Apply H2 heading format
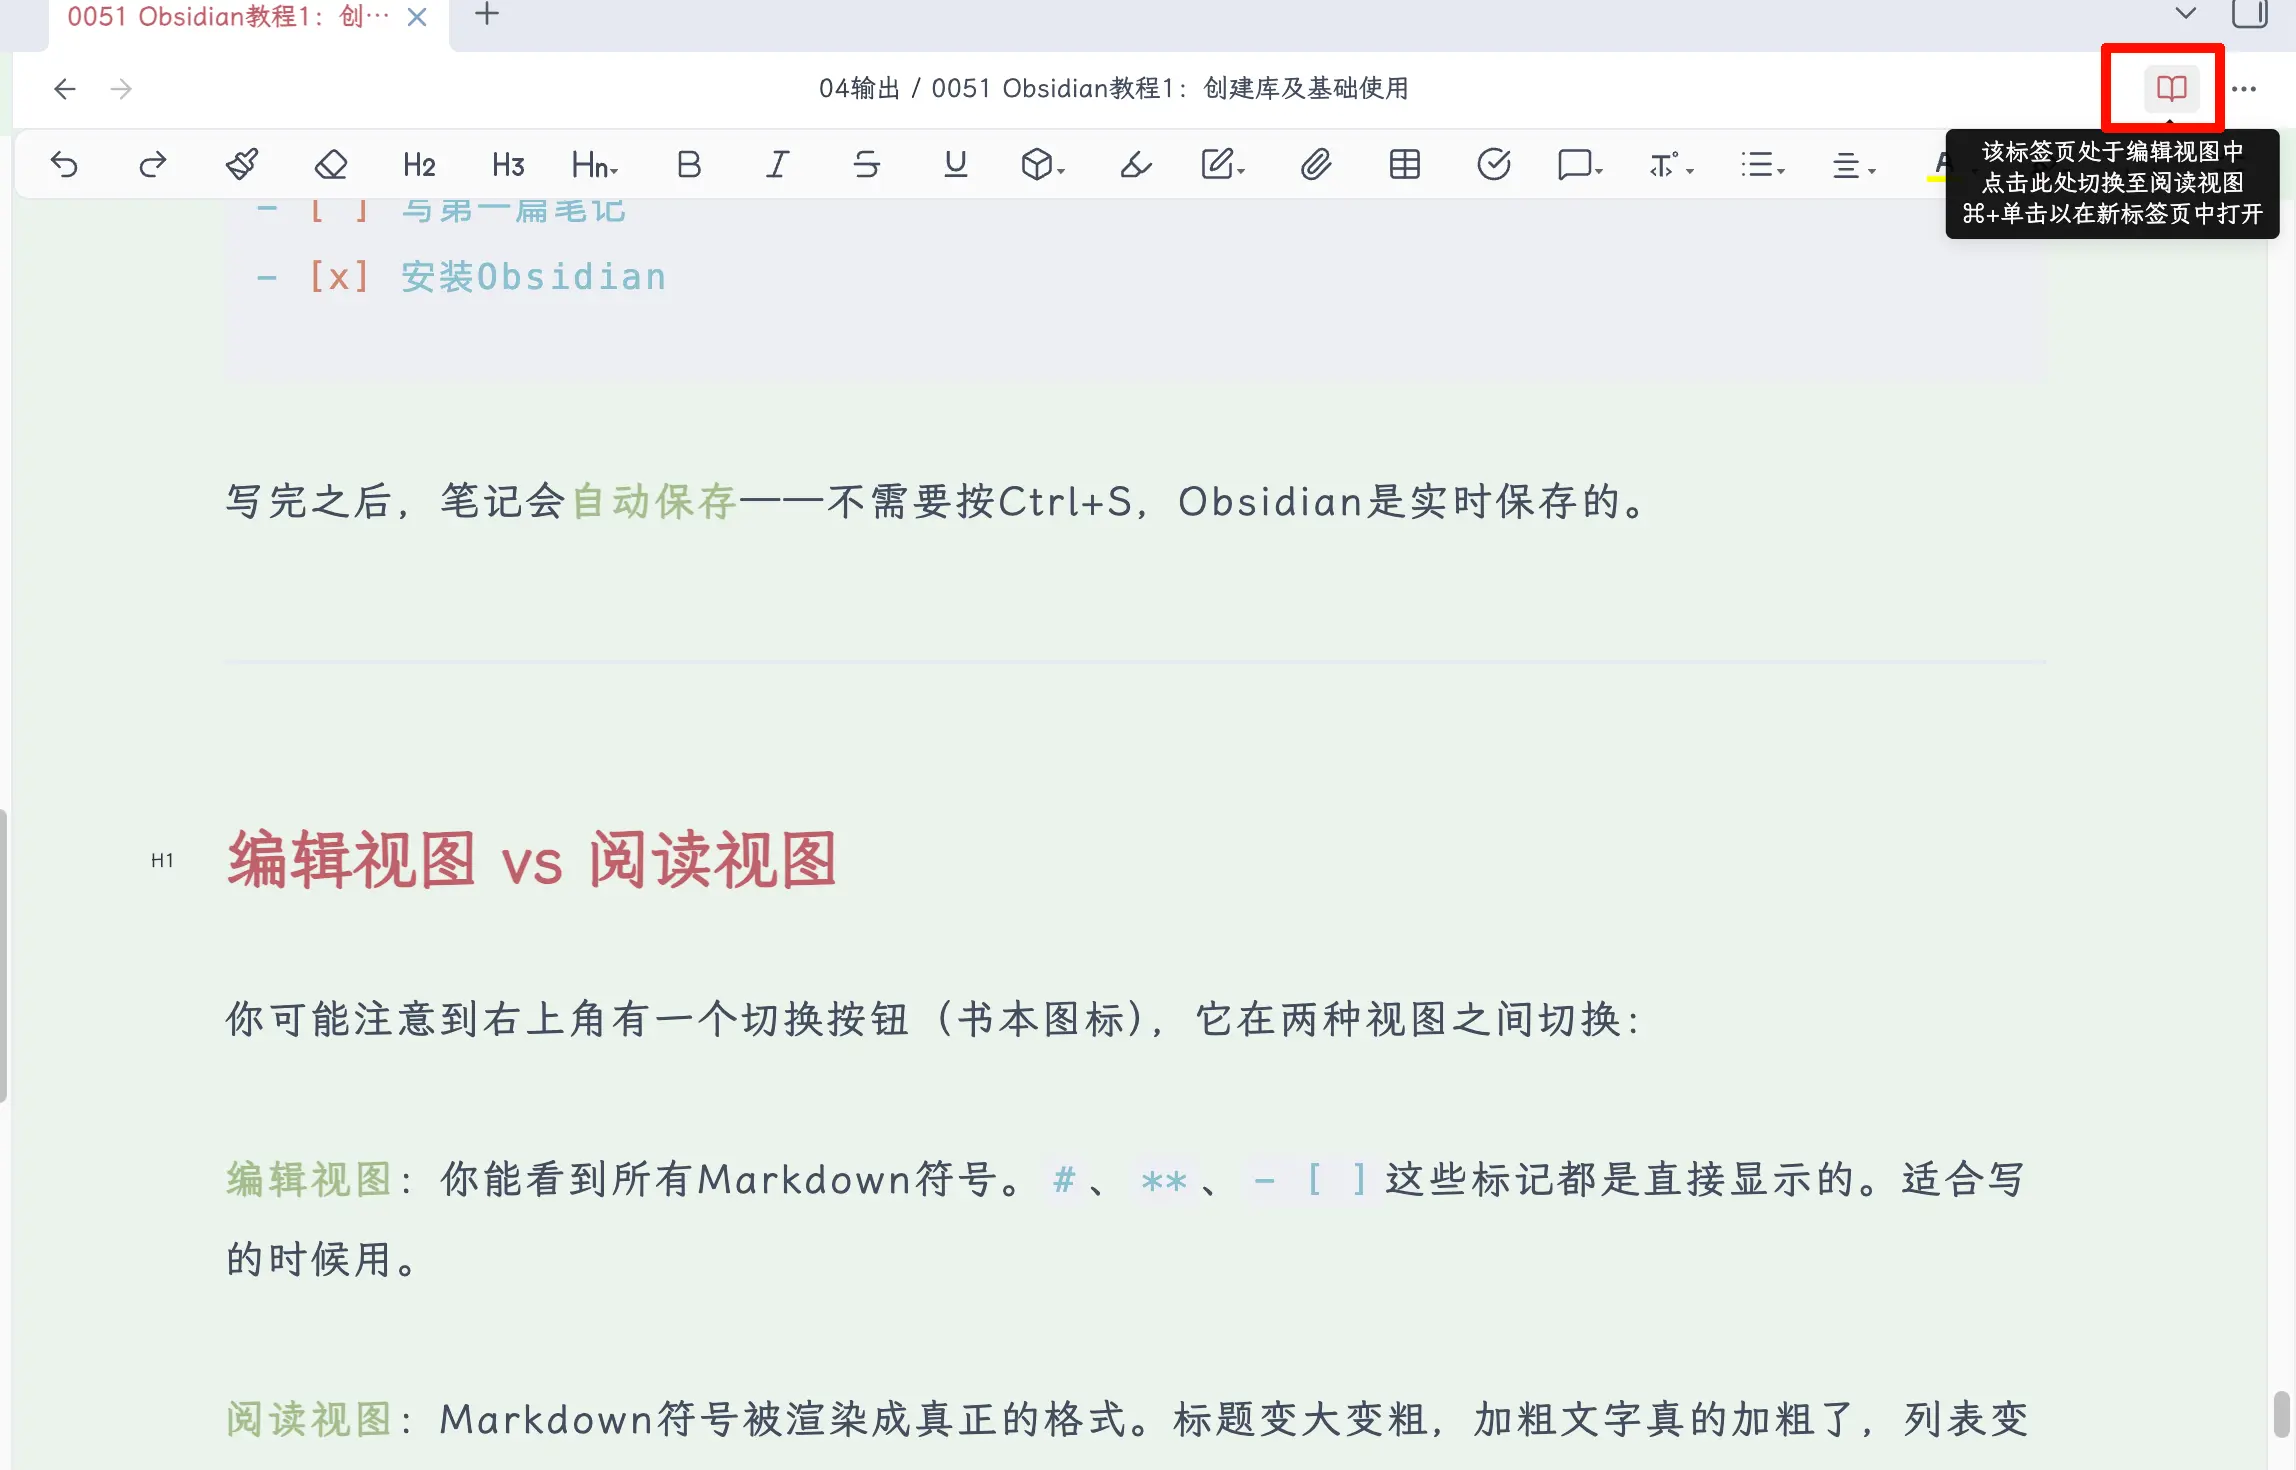2296x1470 pixels. 419,164
